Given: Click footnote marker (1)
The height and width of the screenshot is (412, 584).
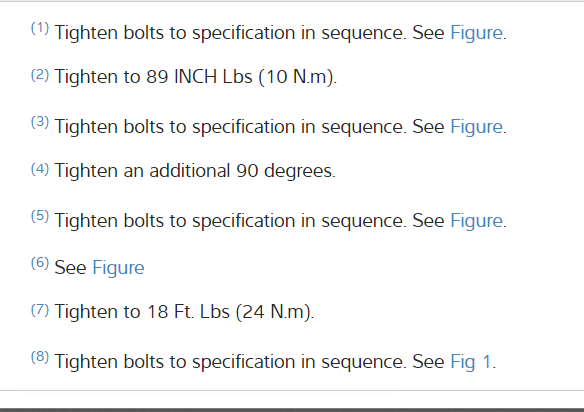Looking at the screenshot, I should coord(39,28).
